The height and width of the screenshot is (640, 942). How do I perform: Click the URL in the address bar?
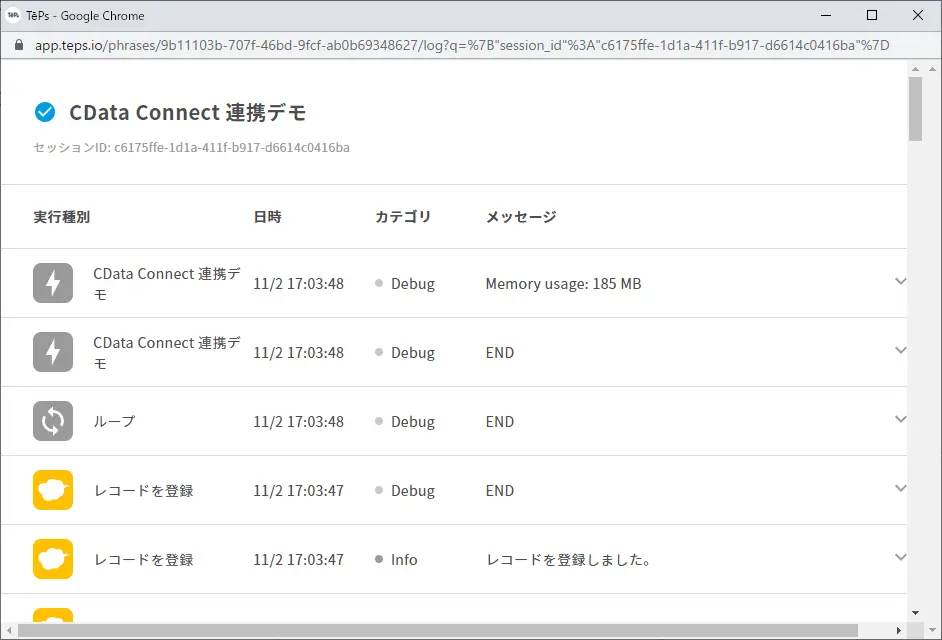coord(462,45)
